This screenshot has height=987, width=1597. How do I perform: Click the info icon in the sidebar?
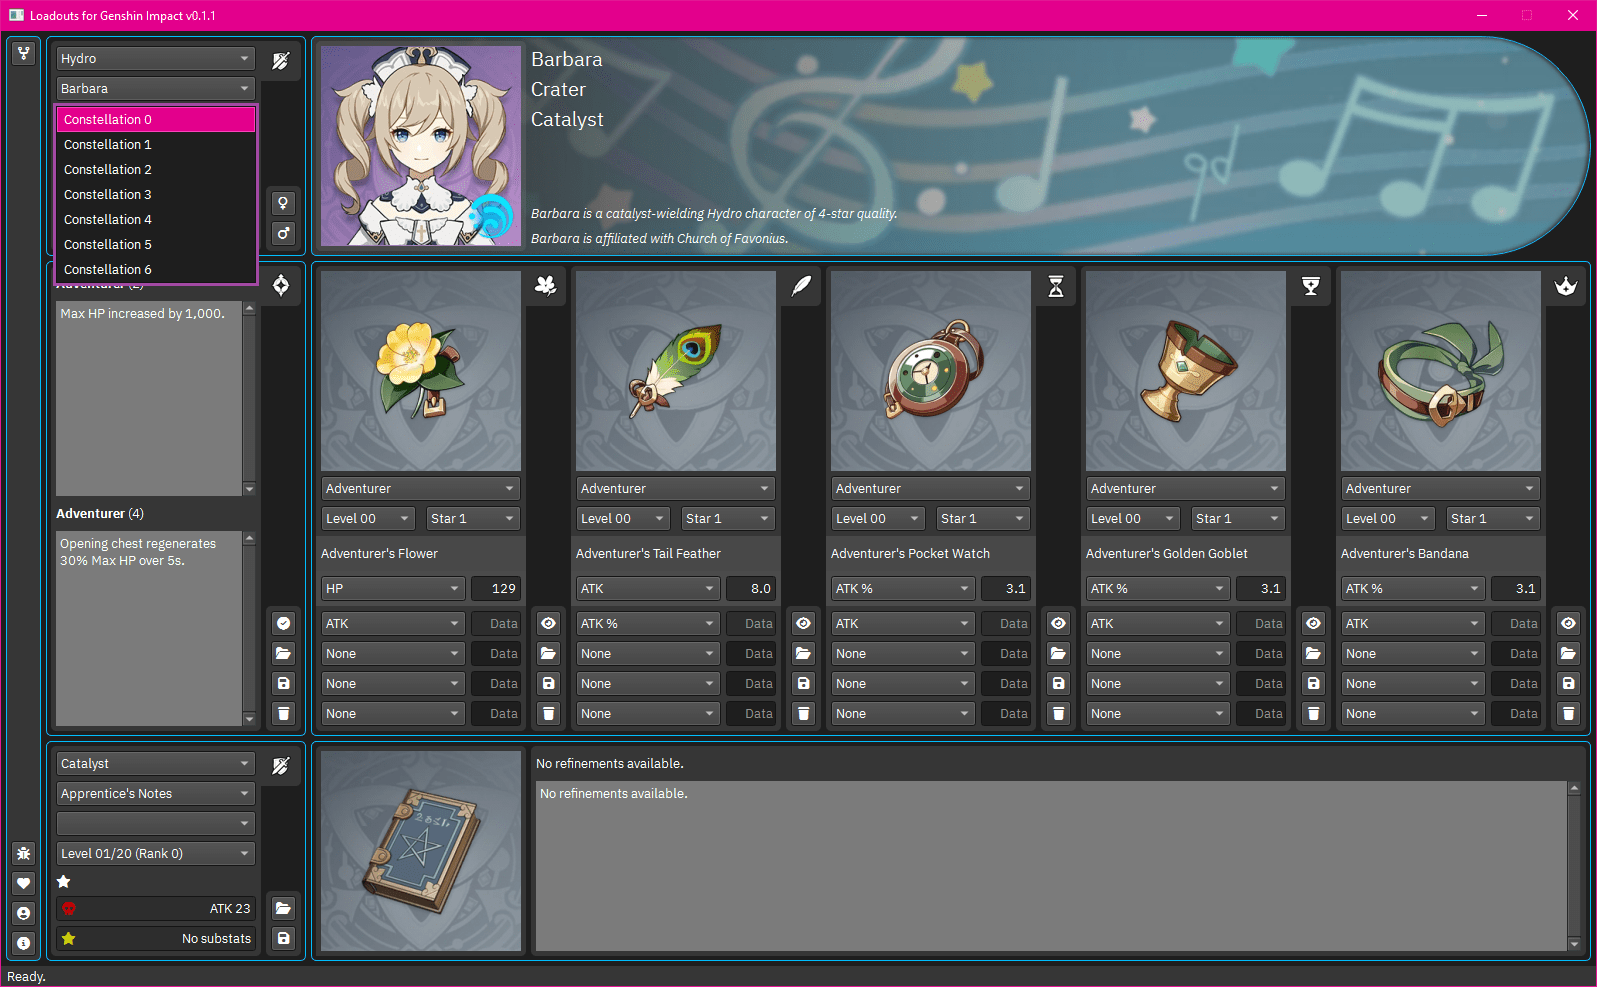(24, 943)
